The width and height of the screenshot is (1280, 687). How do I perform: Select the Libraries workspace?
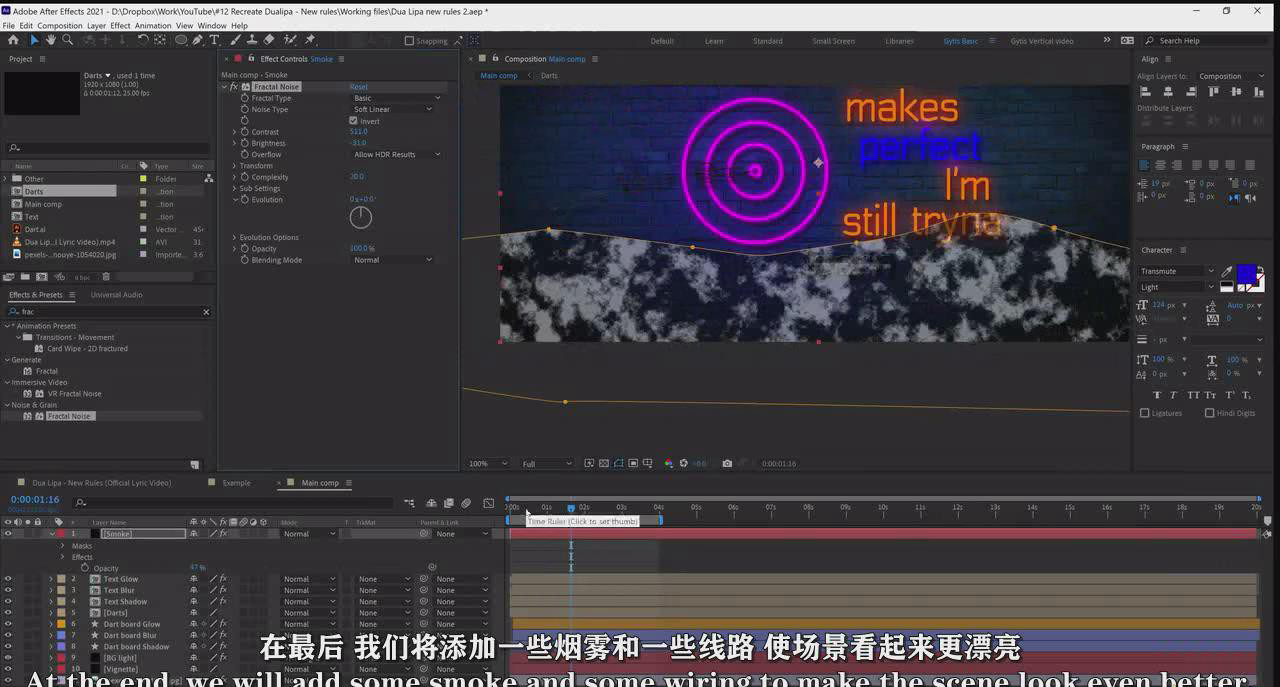click(899, 41)
